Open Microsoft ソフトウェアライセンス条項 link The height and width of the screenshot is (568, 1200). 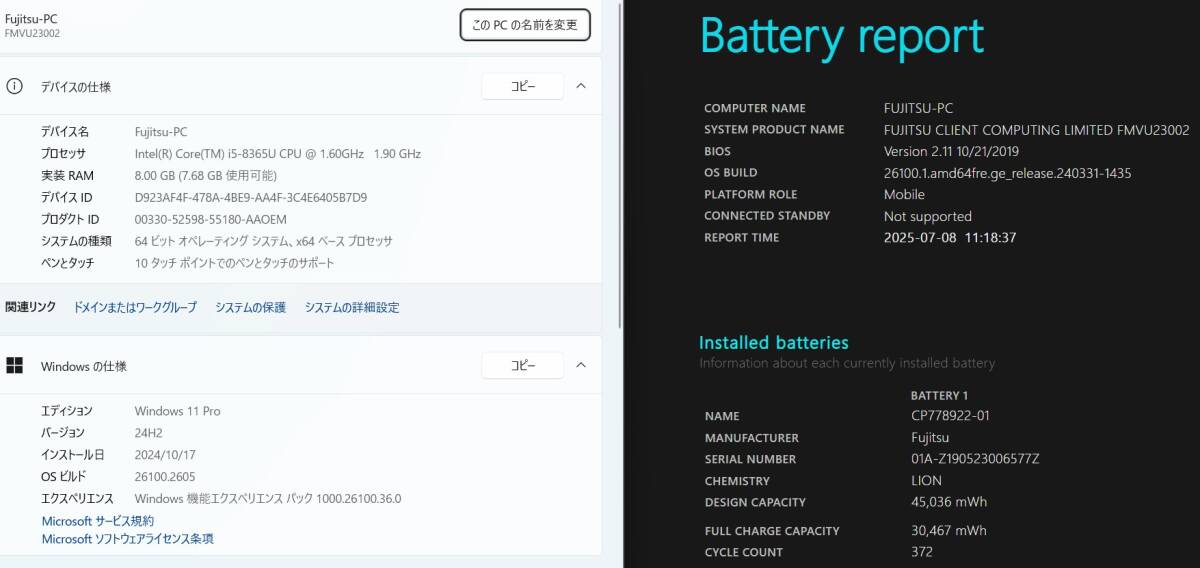[x=127, y=539]
